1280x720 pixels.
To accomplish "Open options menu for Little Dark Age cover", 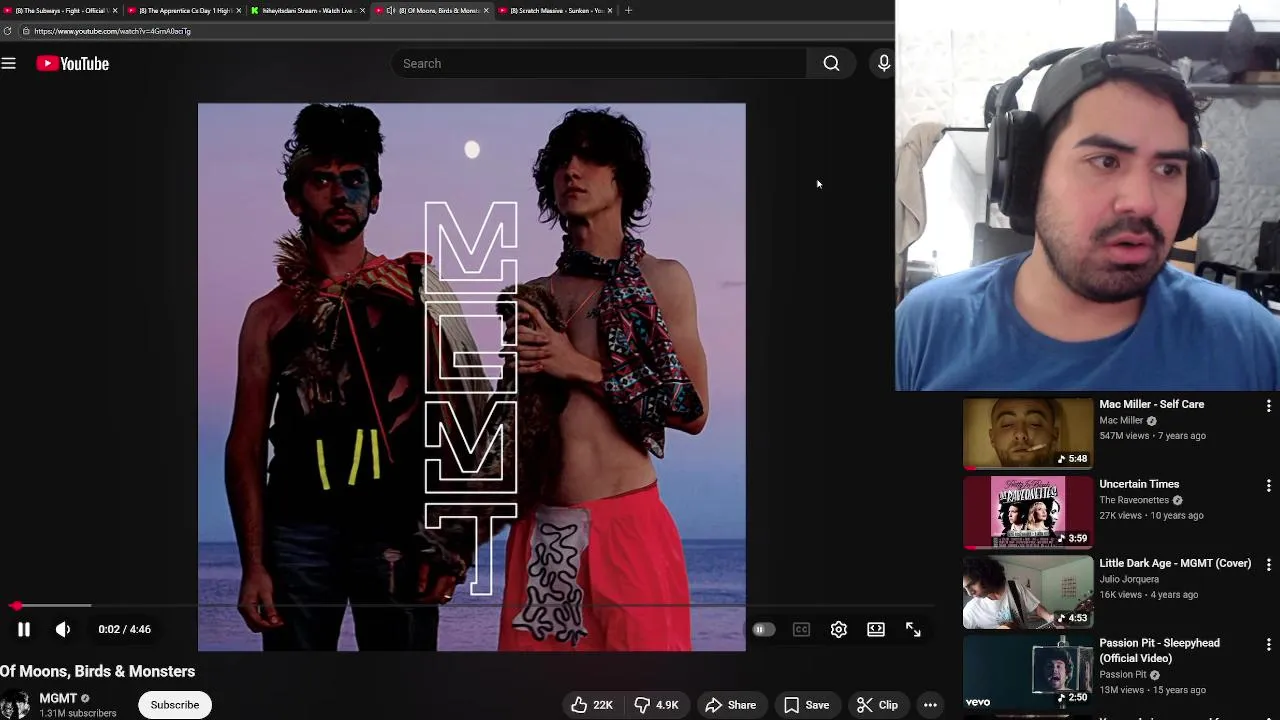I will [1268, 565].
